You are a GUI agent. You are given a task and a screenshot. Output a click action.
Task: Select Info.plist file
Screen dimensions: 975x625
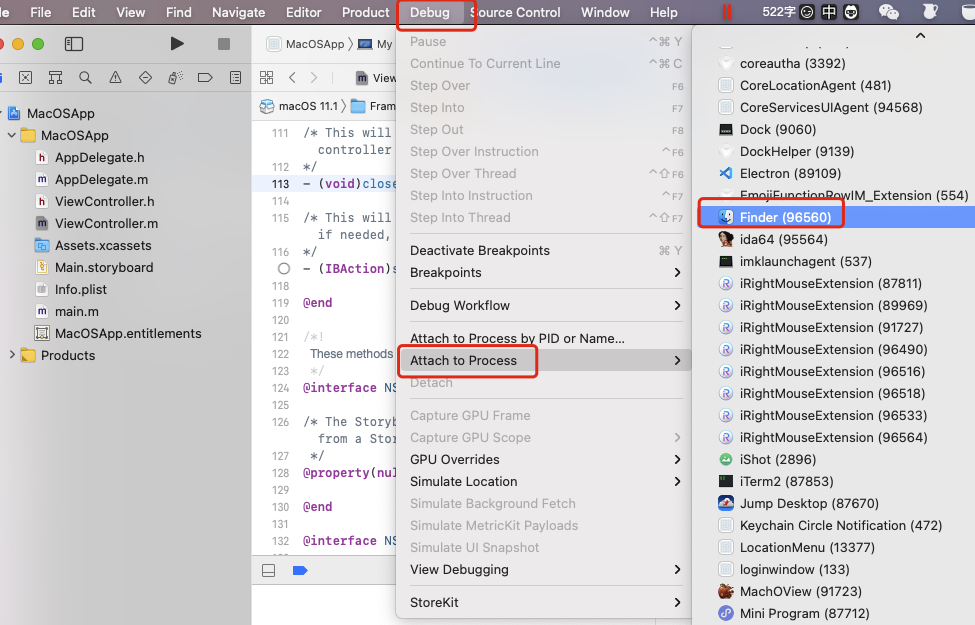[x=81, y=289]
